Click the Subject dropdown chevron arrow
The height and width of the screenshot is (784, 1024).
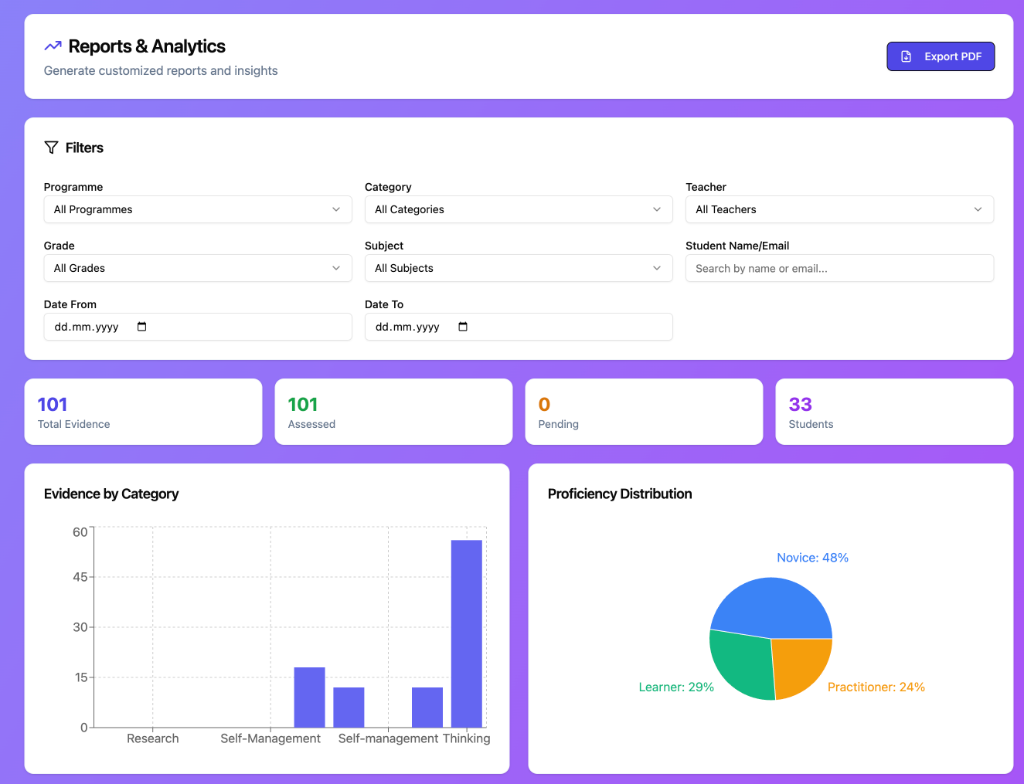coord(657,269)
